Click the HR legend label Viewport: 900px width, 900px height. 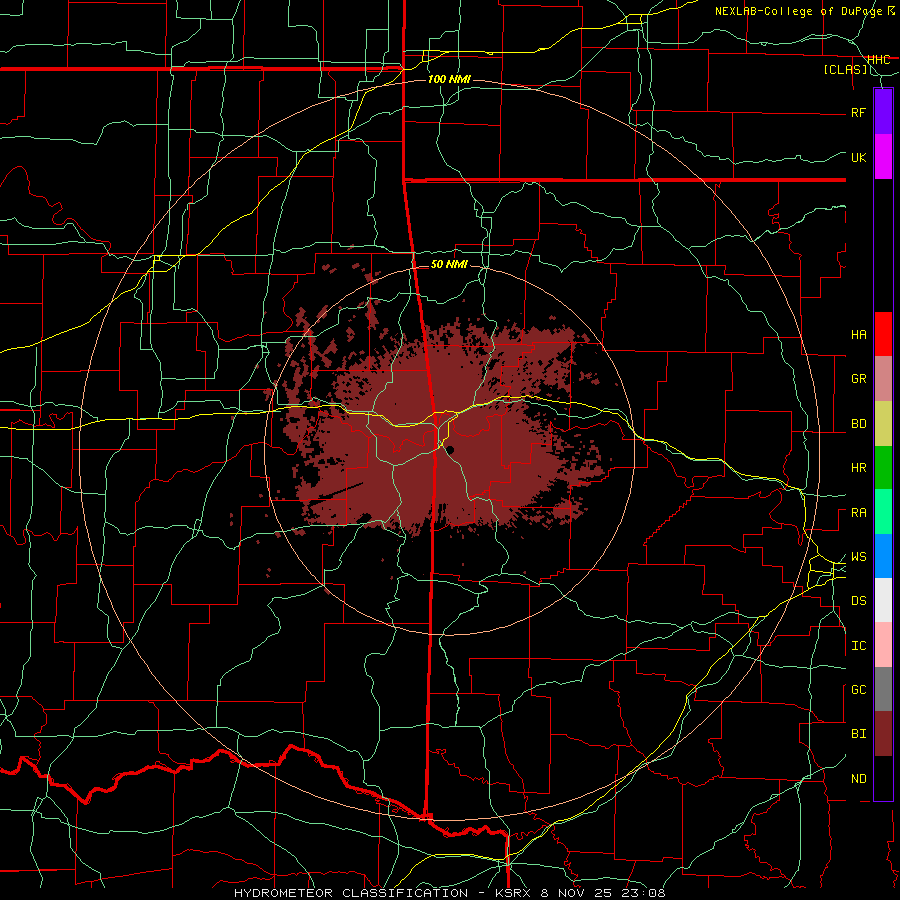coord(859,468)
